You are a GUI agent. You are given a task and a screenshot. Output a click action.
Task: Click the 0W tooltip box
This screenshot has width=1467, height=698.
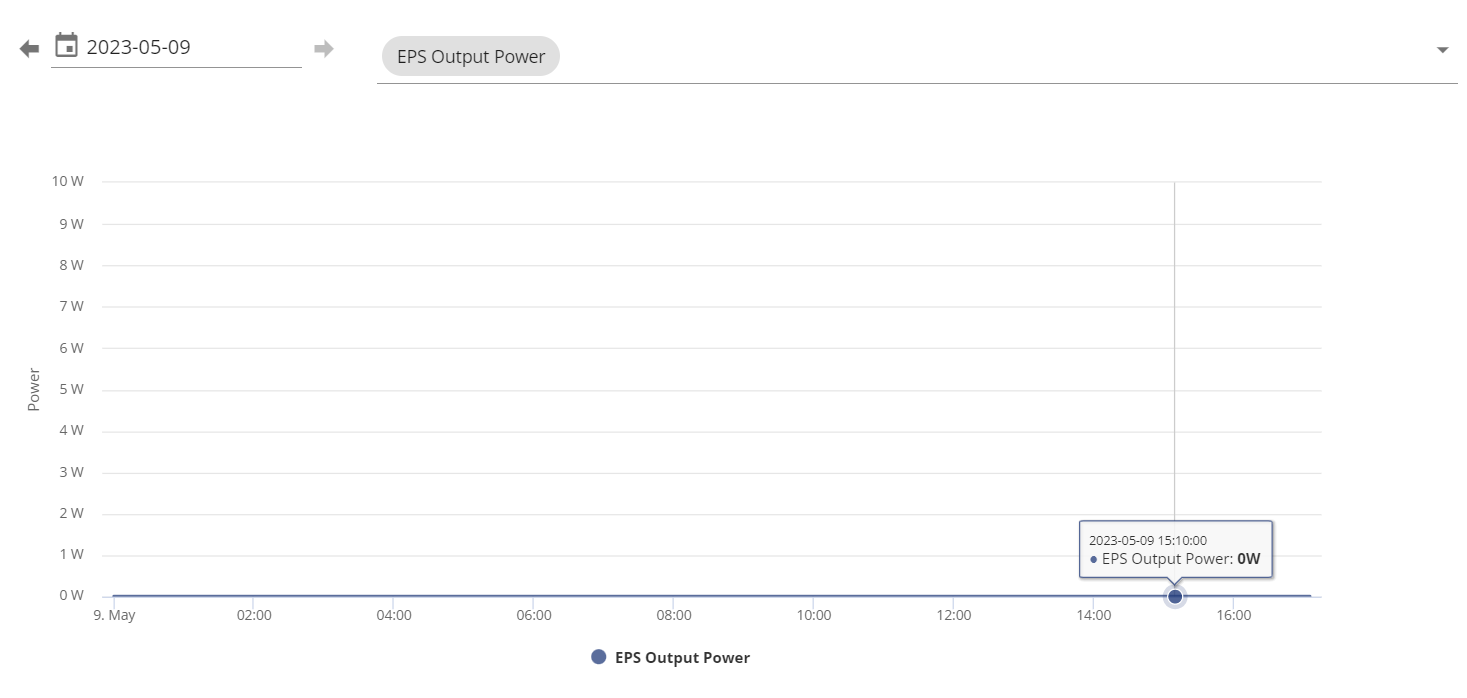[1175, 549]
